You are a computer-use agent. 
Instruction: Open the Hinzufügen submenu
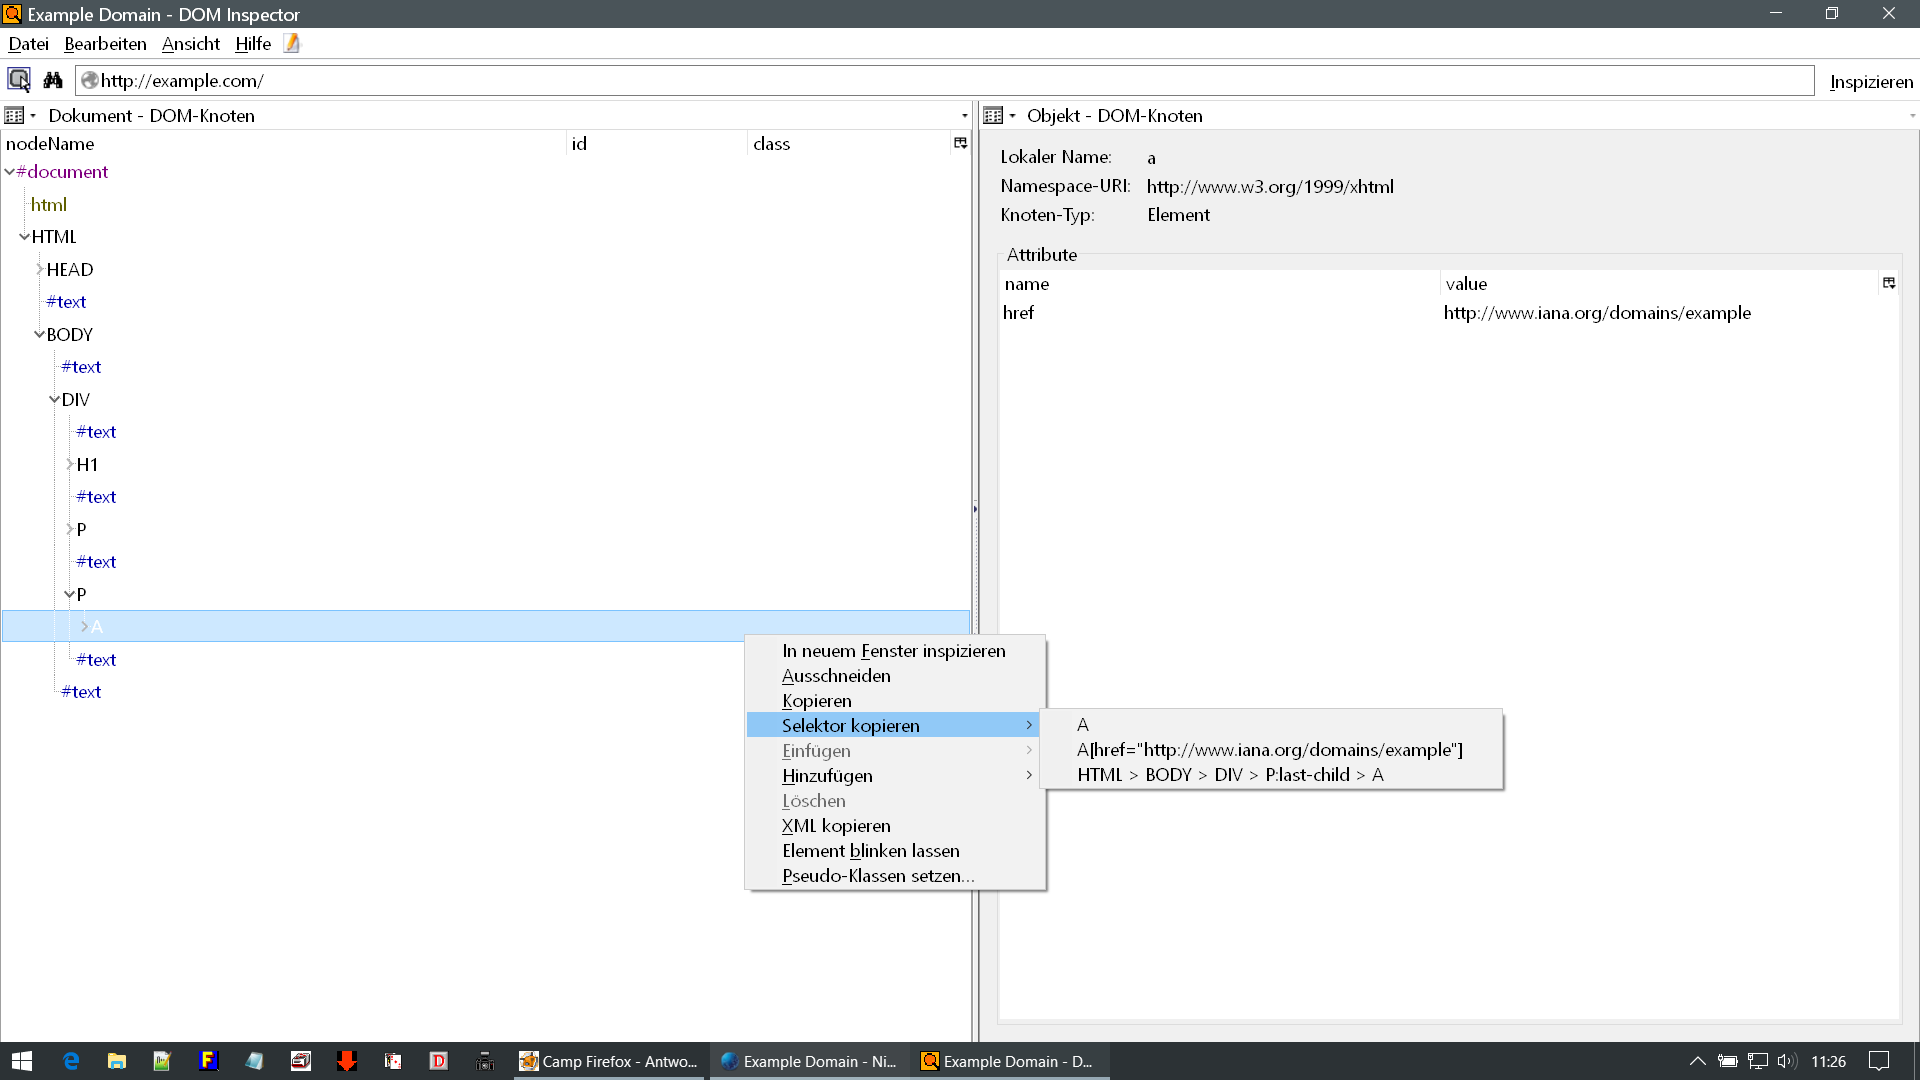827,776
